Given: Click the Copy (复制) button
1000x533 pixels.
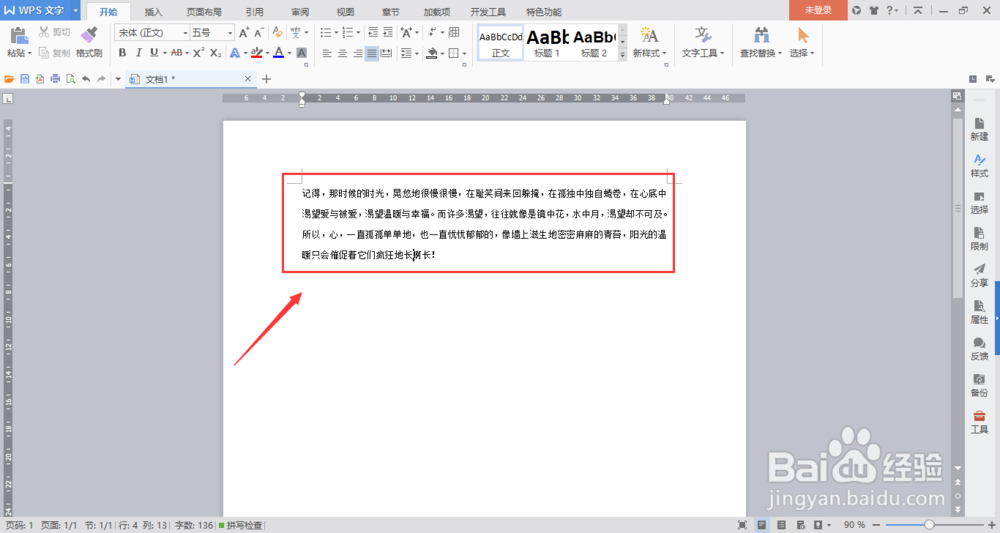Looking at the screenshot, I should coord(54,53).
